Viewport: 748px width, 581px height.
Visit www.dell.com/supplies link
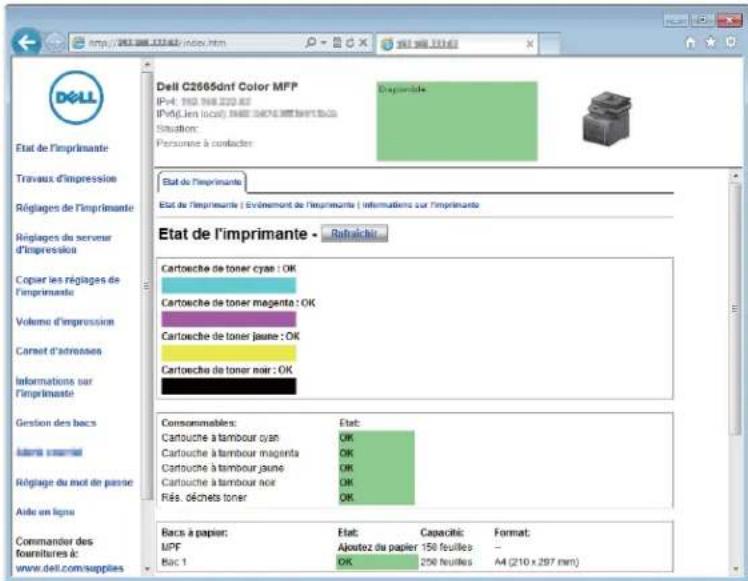pyautogui.click(x=70, y=568)
